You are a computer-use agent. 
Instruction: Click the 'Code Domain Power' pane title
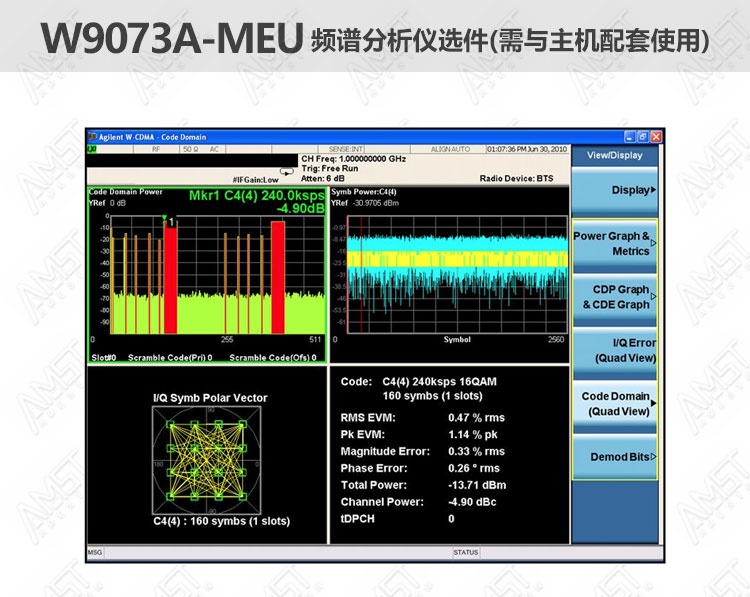coord(126,192)
